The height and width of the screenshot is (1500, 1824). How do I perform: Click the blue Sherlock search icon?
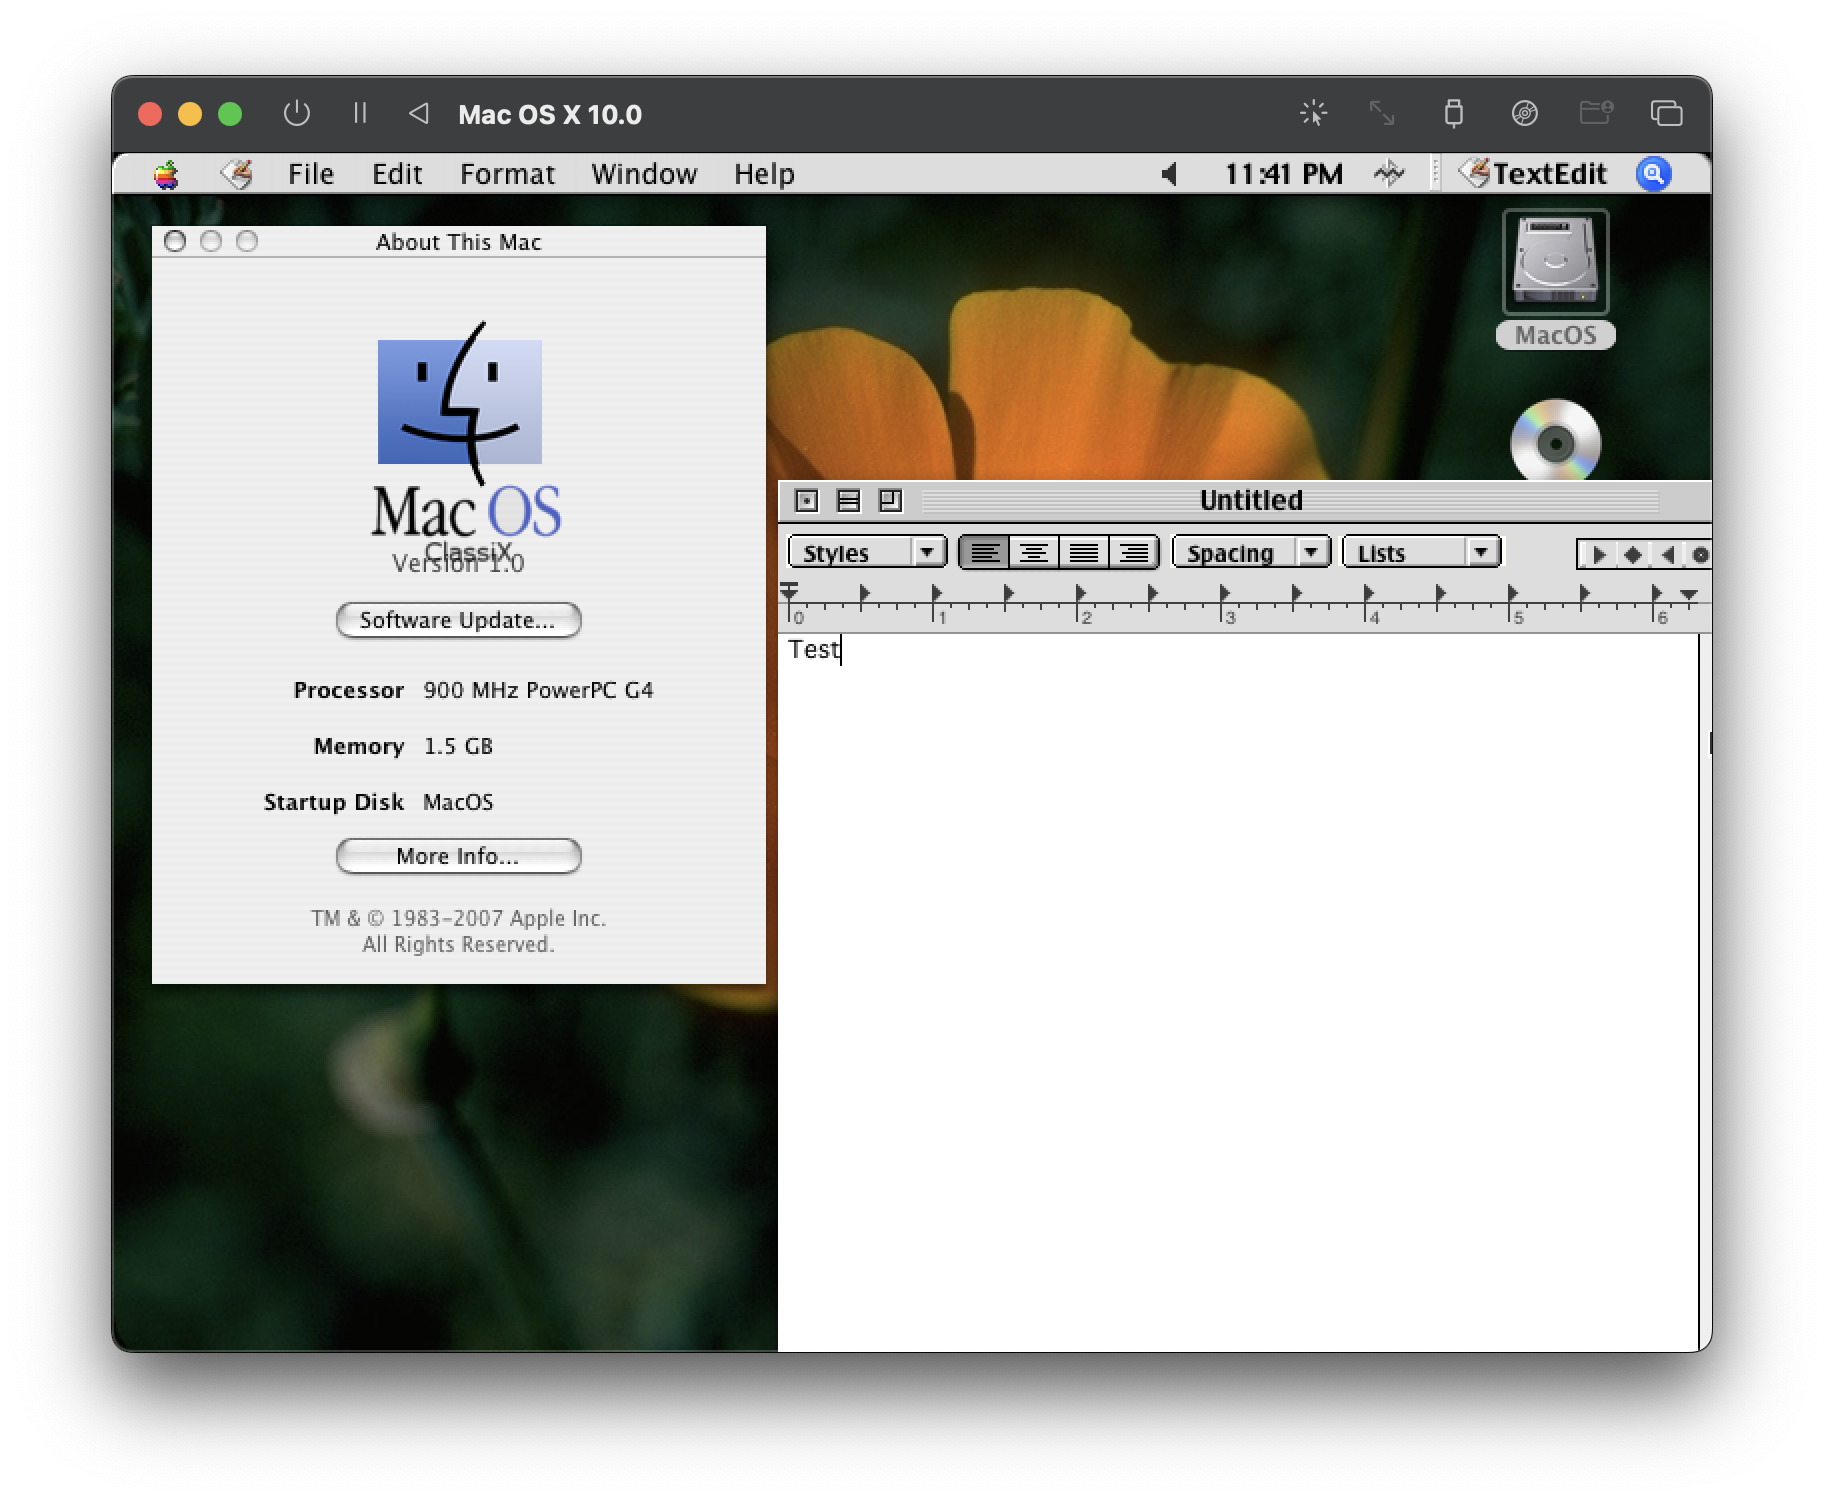pos(1654,174)
